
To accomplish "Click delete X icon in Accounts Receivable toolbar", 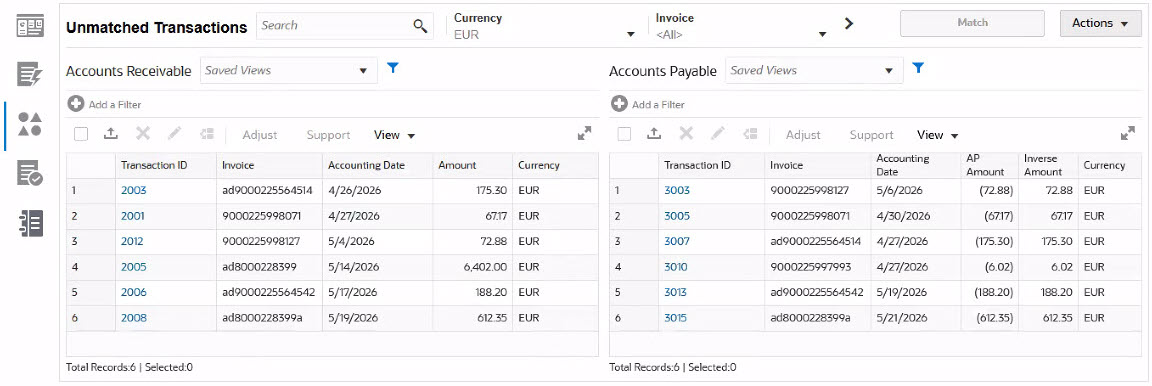I will pos(143,134).
